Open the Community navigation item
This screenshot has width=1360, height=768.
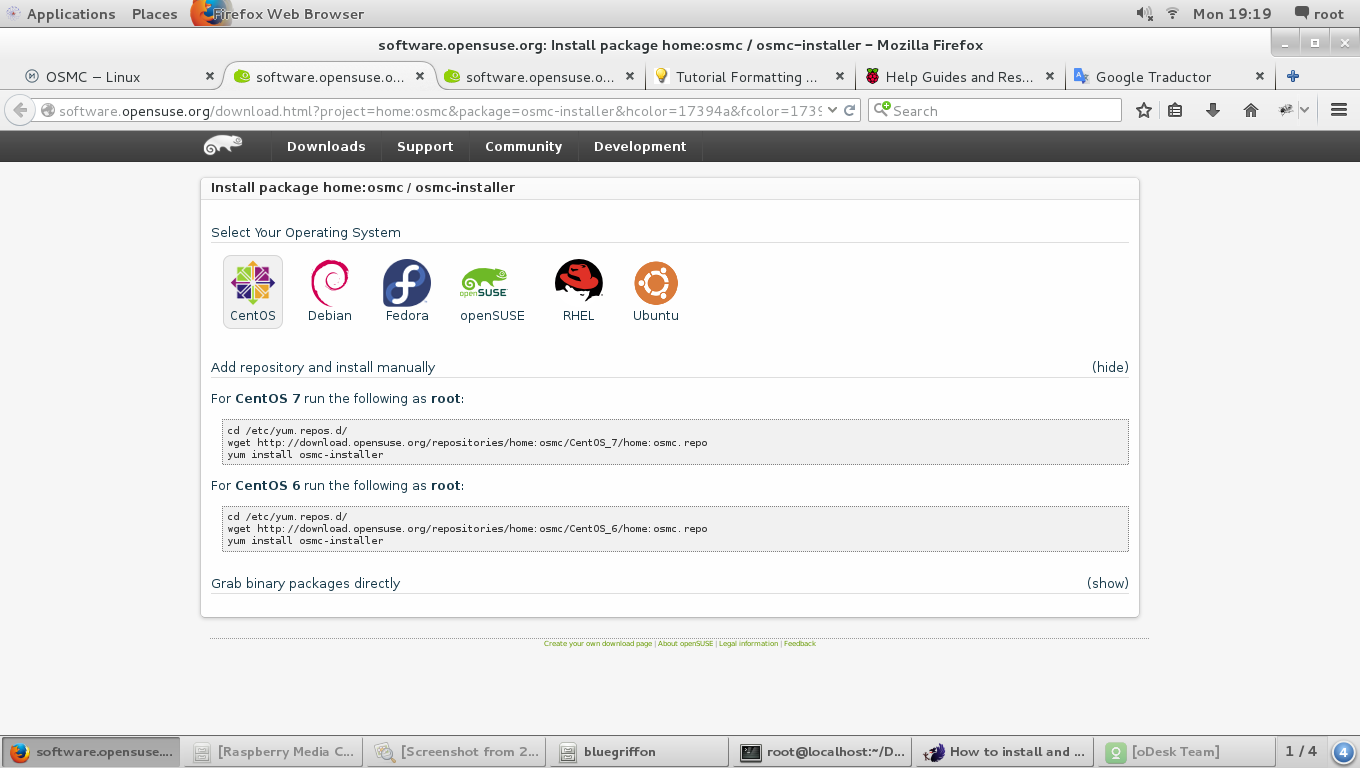(x=523, y=146)
